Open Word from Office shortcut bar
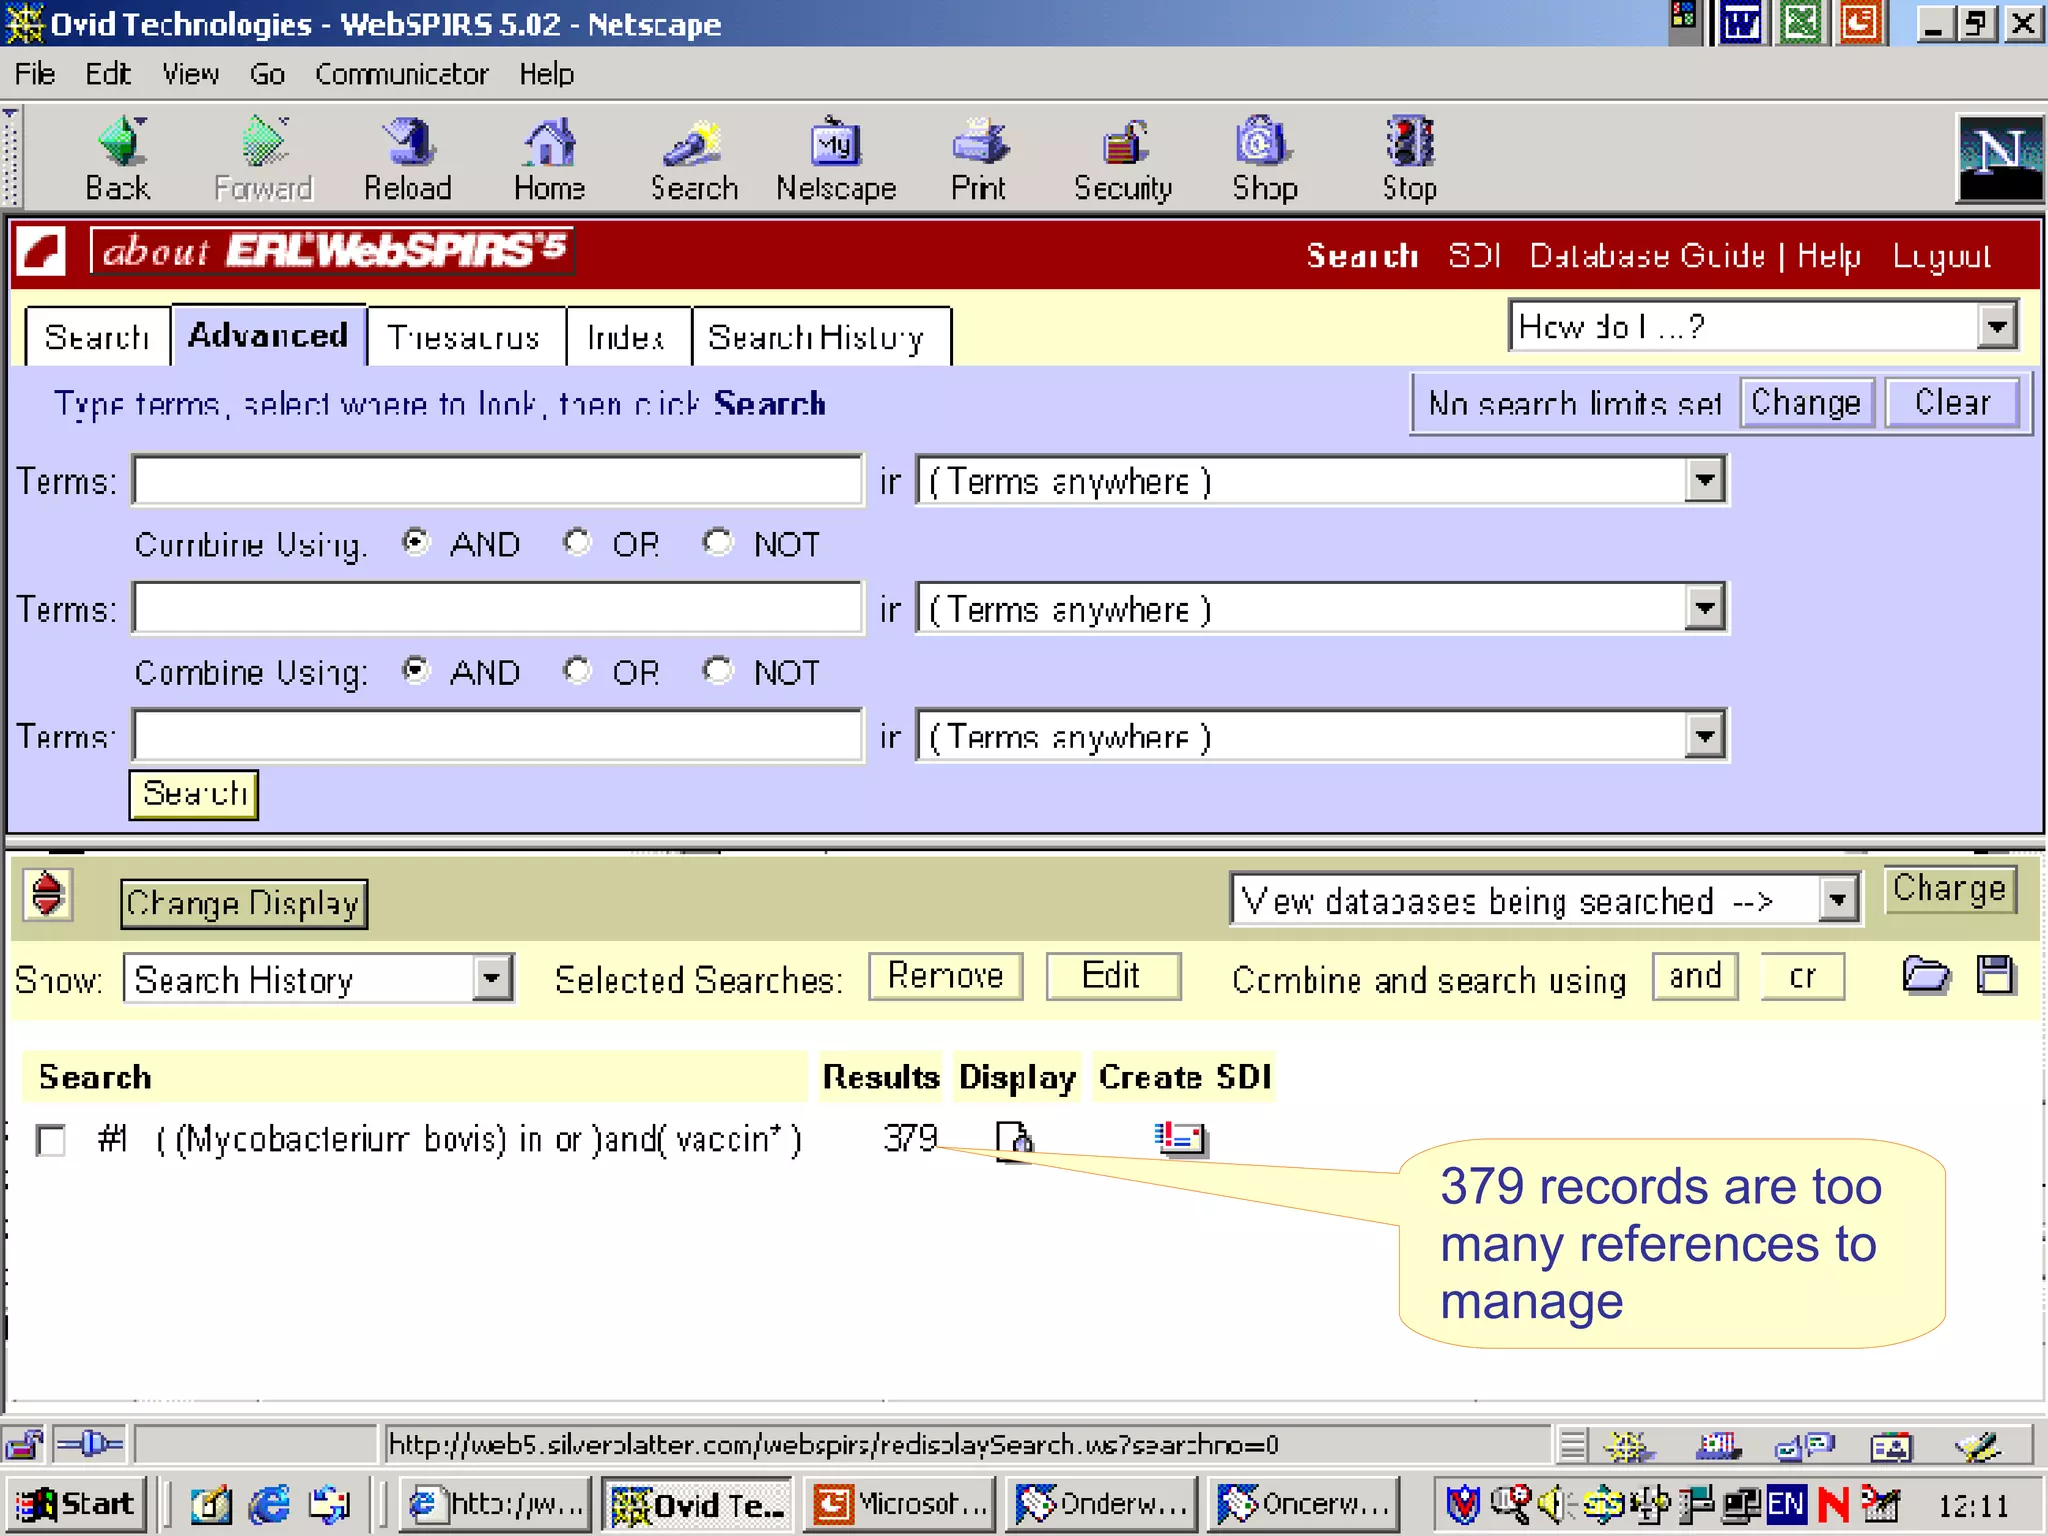Viewport: 2048px width, 1536px height. (1741, 23)
